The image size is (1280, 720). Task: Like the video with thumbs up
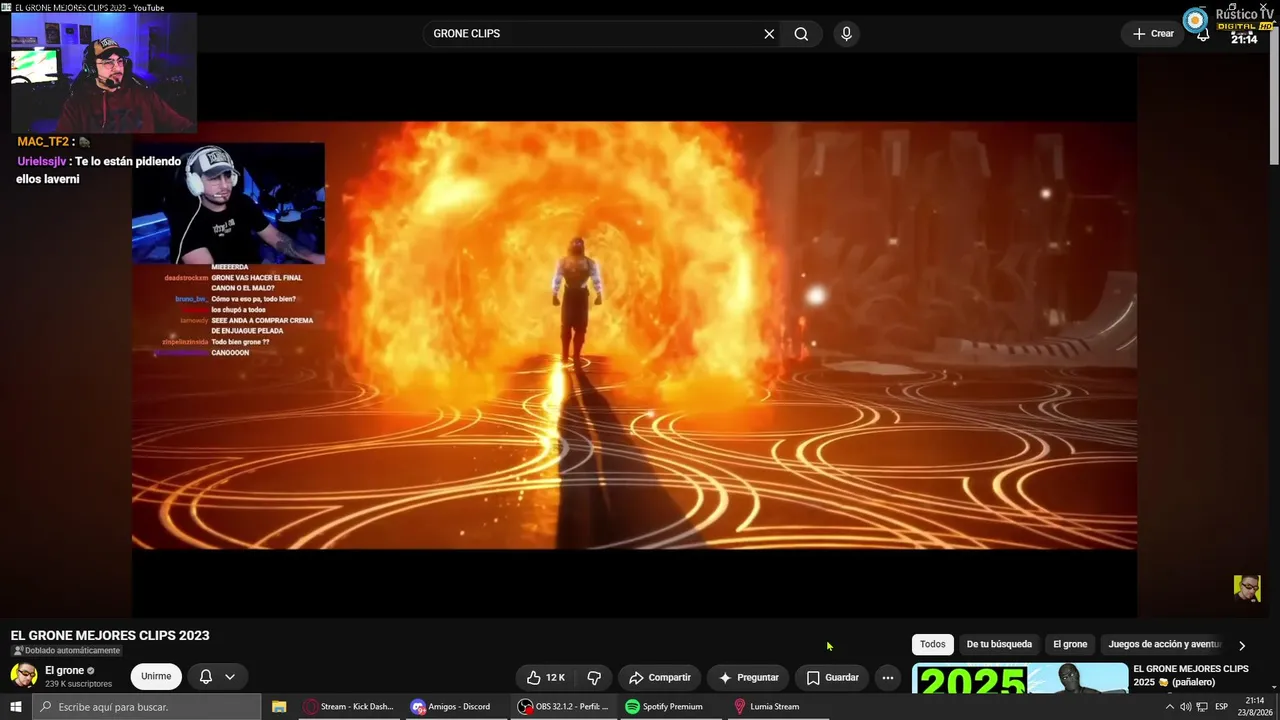point(546,678)
